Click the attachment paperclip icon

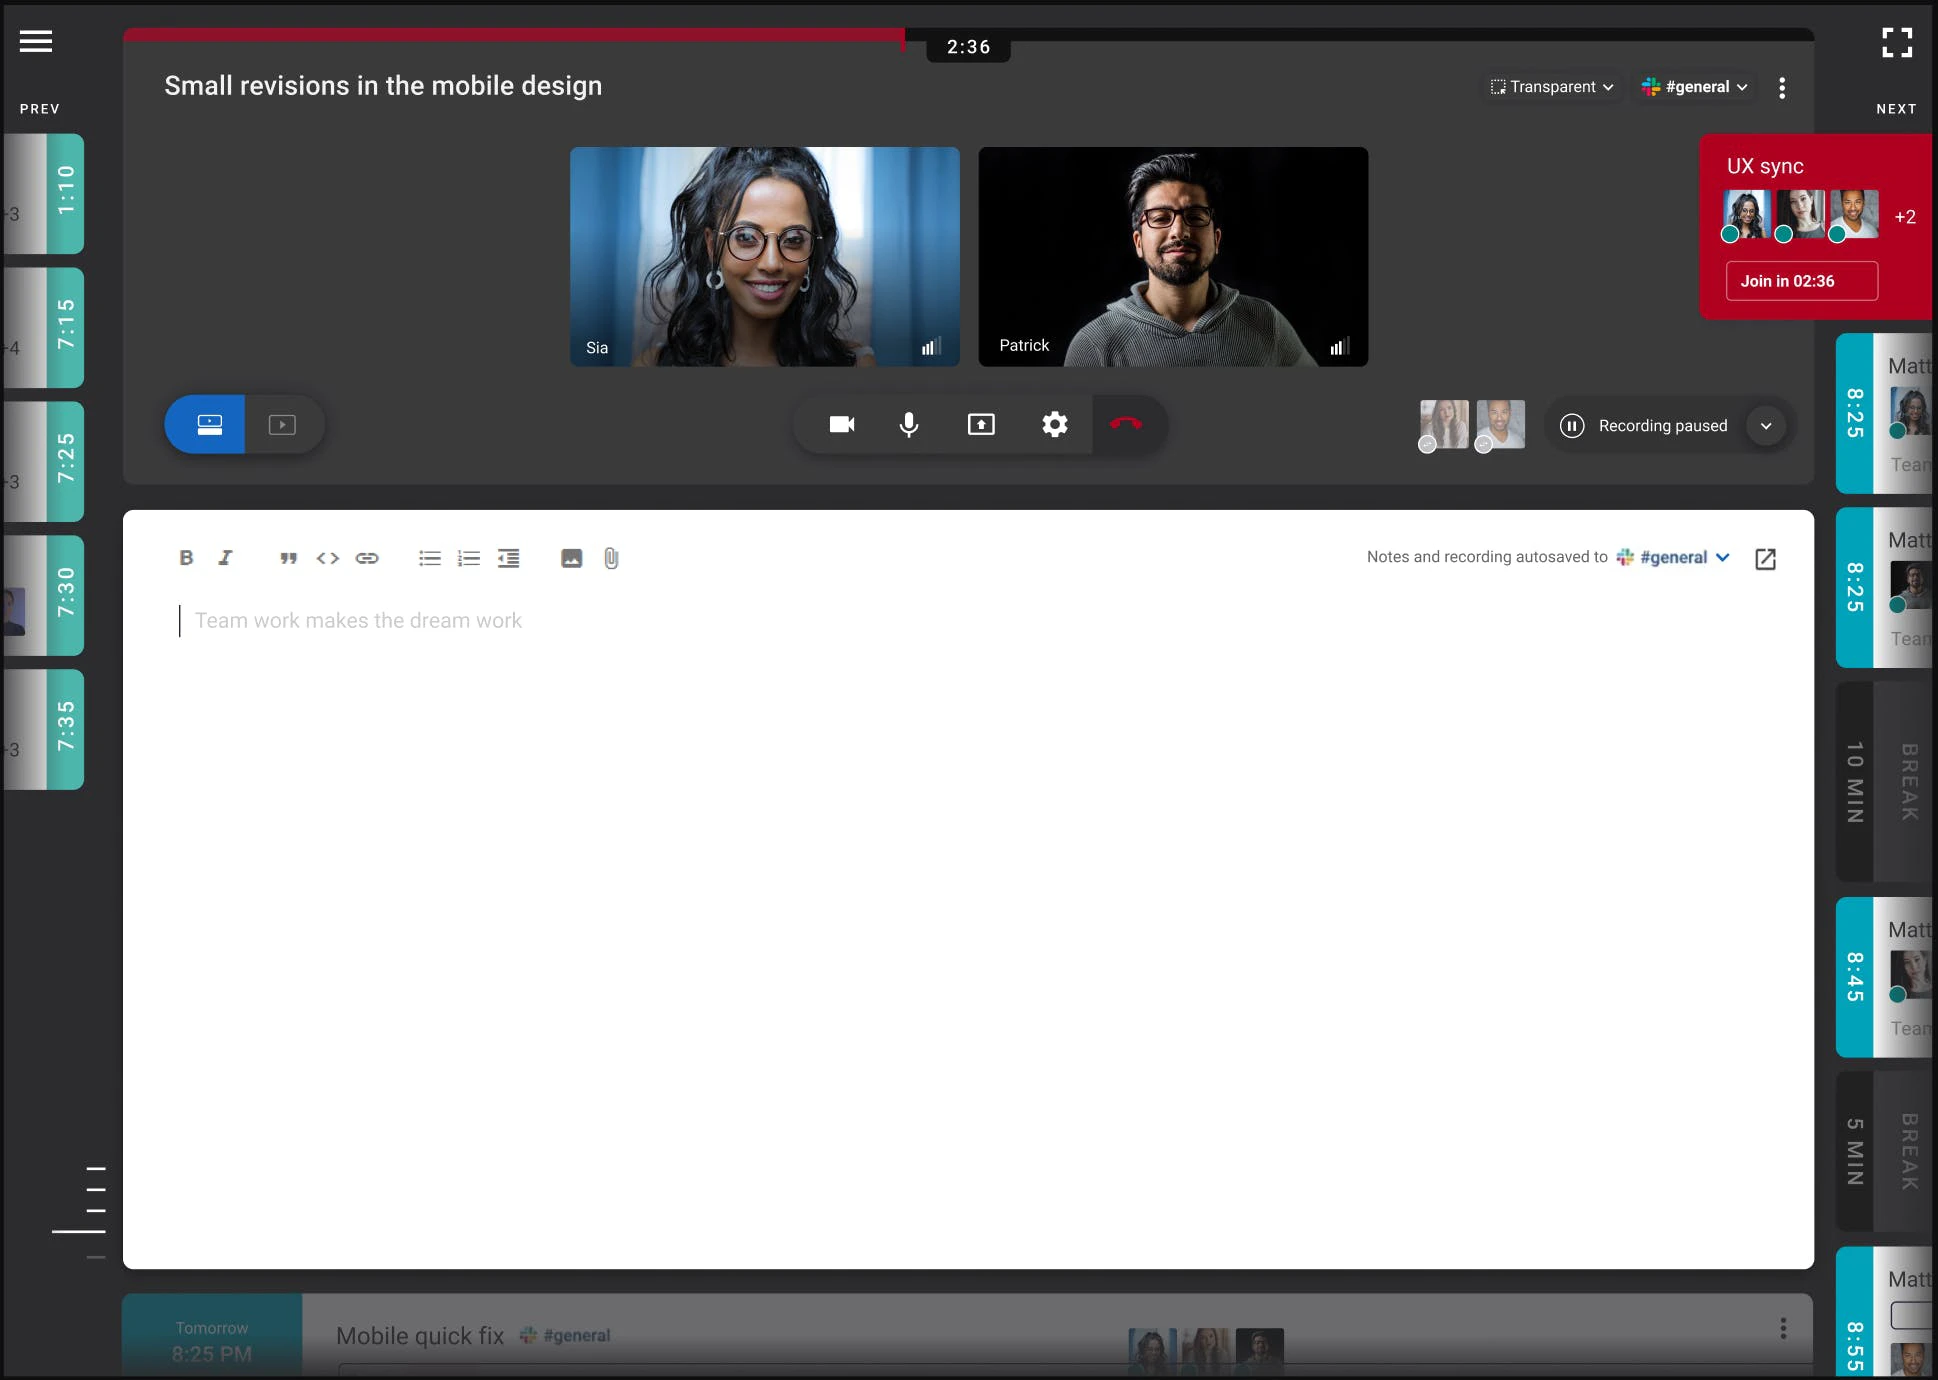(611, 558)
